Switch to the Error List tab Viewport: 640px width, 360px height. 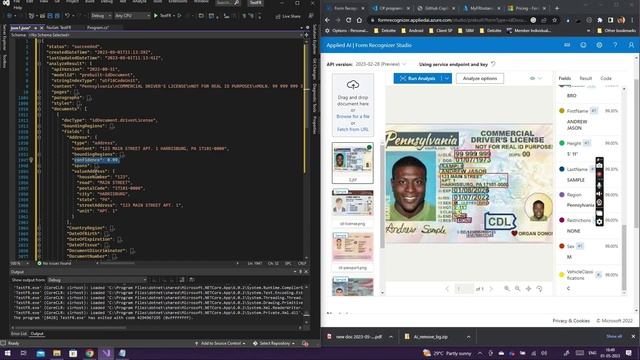coord(18,334)
